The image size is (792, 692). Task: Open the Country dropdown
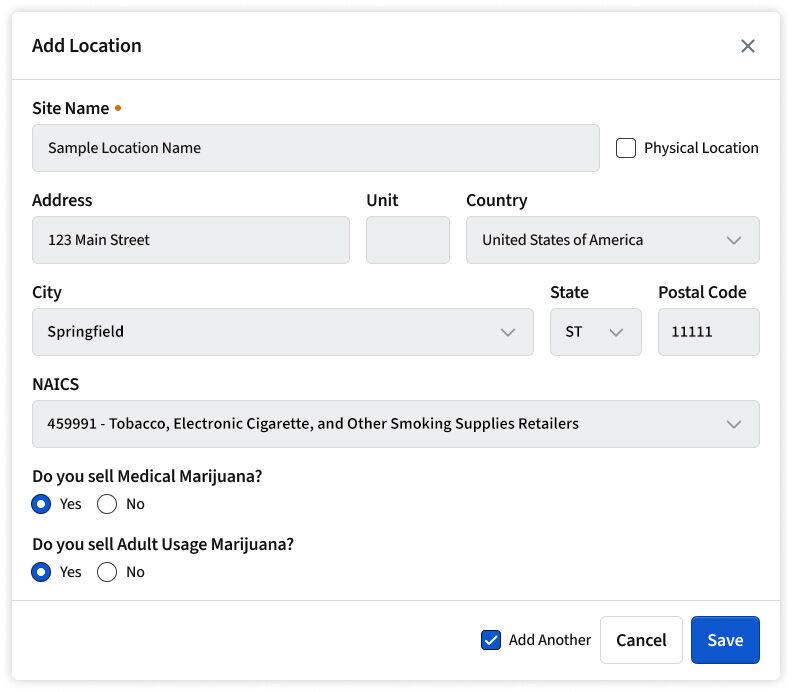613,240
